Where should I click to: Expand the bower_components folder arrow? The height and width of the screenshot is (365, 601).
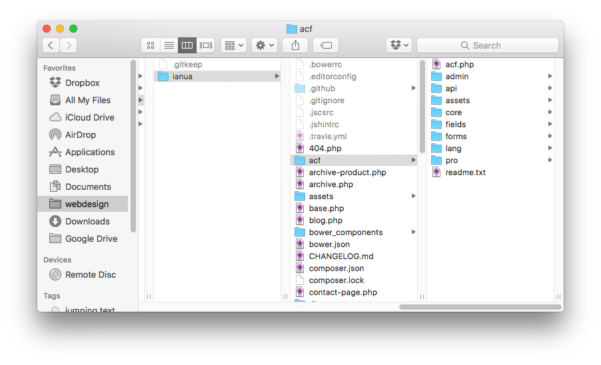point(413,232)
